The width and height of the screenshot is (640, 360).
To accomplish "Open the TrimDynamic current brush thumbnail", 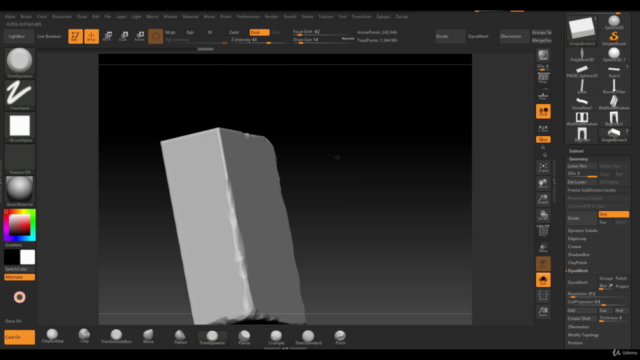I will pos(19,63).
